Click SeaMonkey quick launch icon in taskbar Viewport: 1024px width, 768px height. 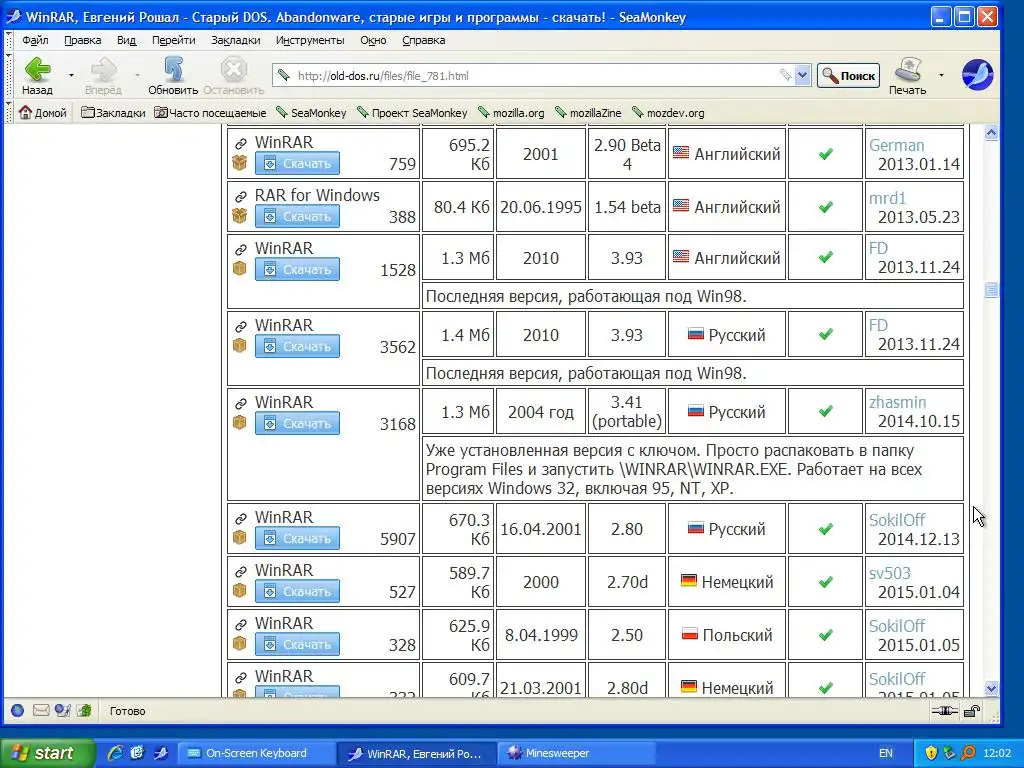(161, 753)
